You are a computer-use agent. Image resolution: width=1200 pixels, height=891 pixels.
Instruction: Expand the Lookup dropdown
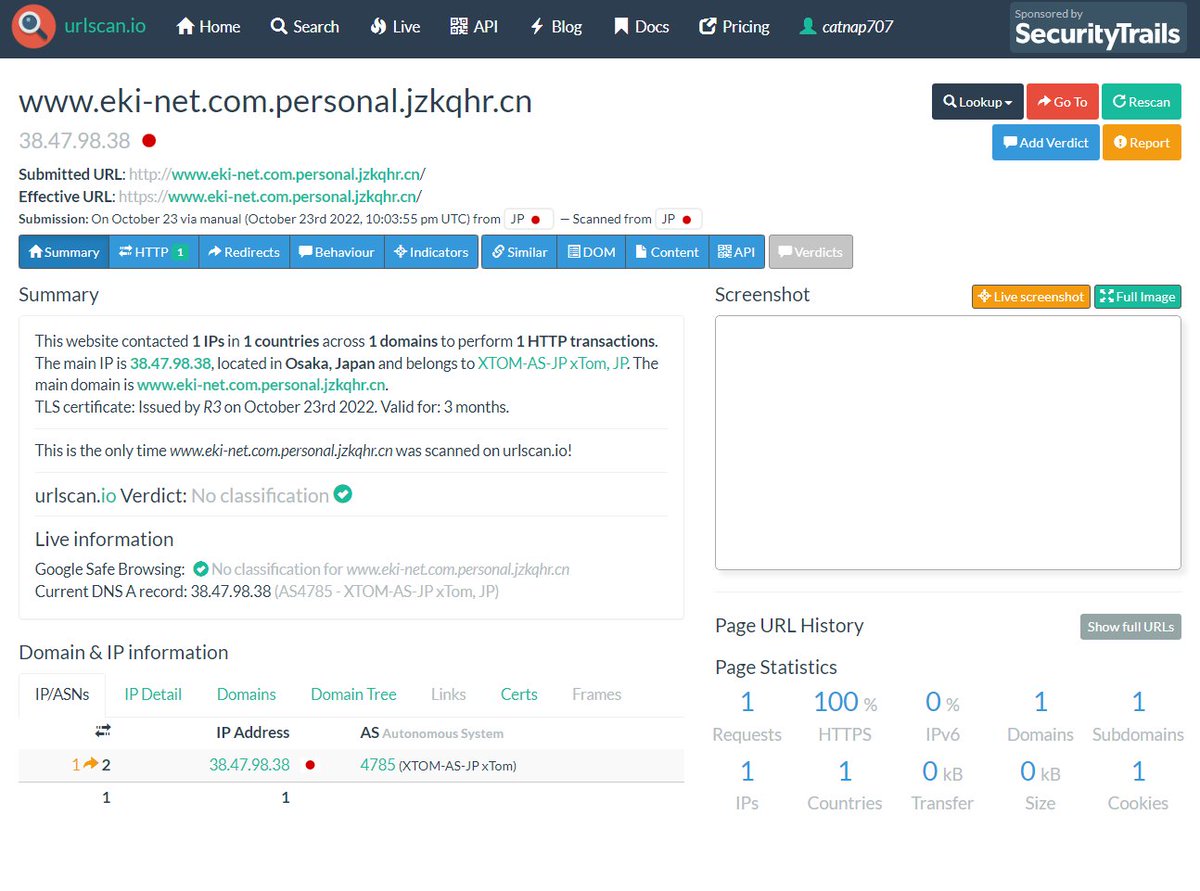pos(978,102)
